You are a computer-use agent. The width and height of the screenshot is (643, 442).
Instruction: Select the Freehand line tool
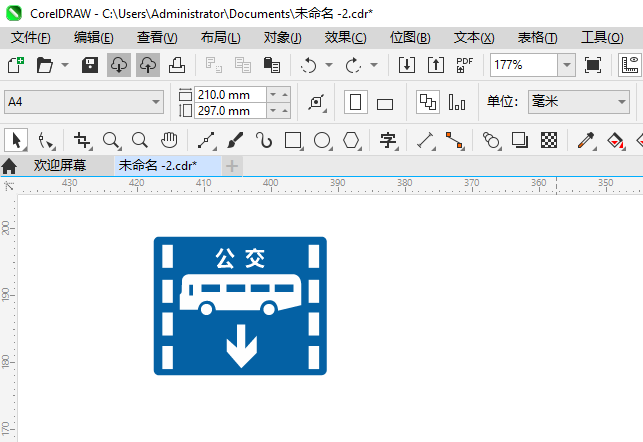(207, 140)
